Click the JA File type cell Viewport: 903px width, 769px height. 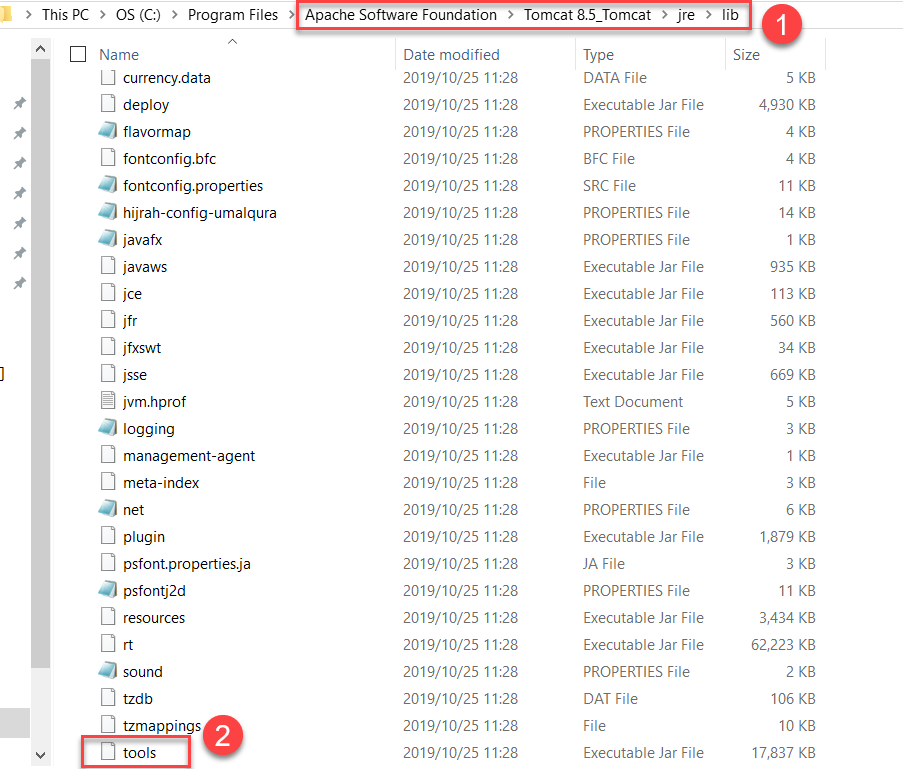click(604, 563)
